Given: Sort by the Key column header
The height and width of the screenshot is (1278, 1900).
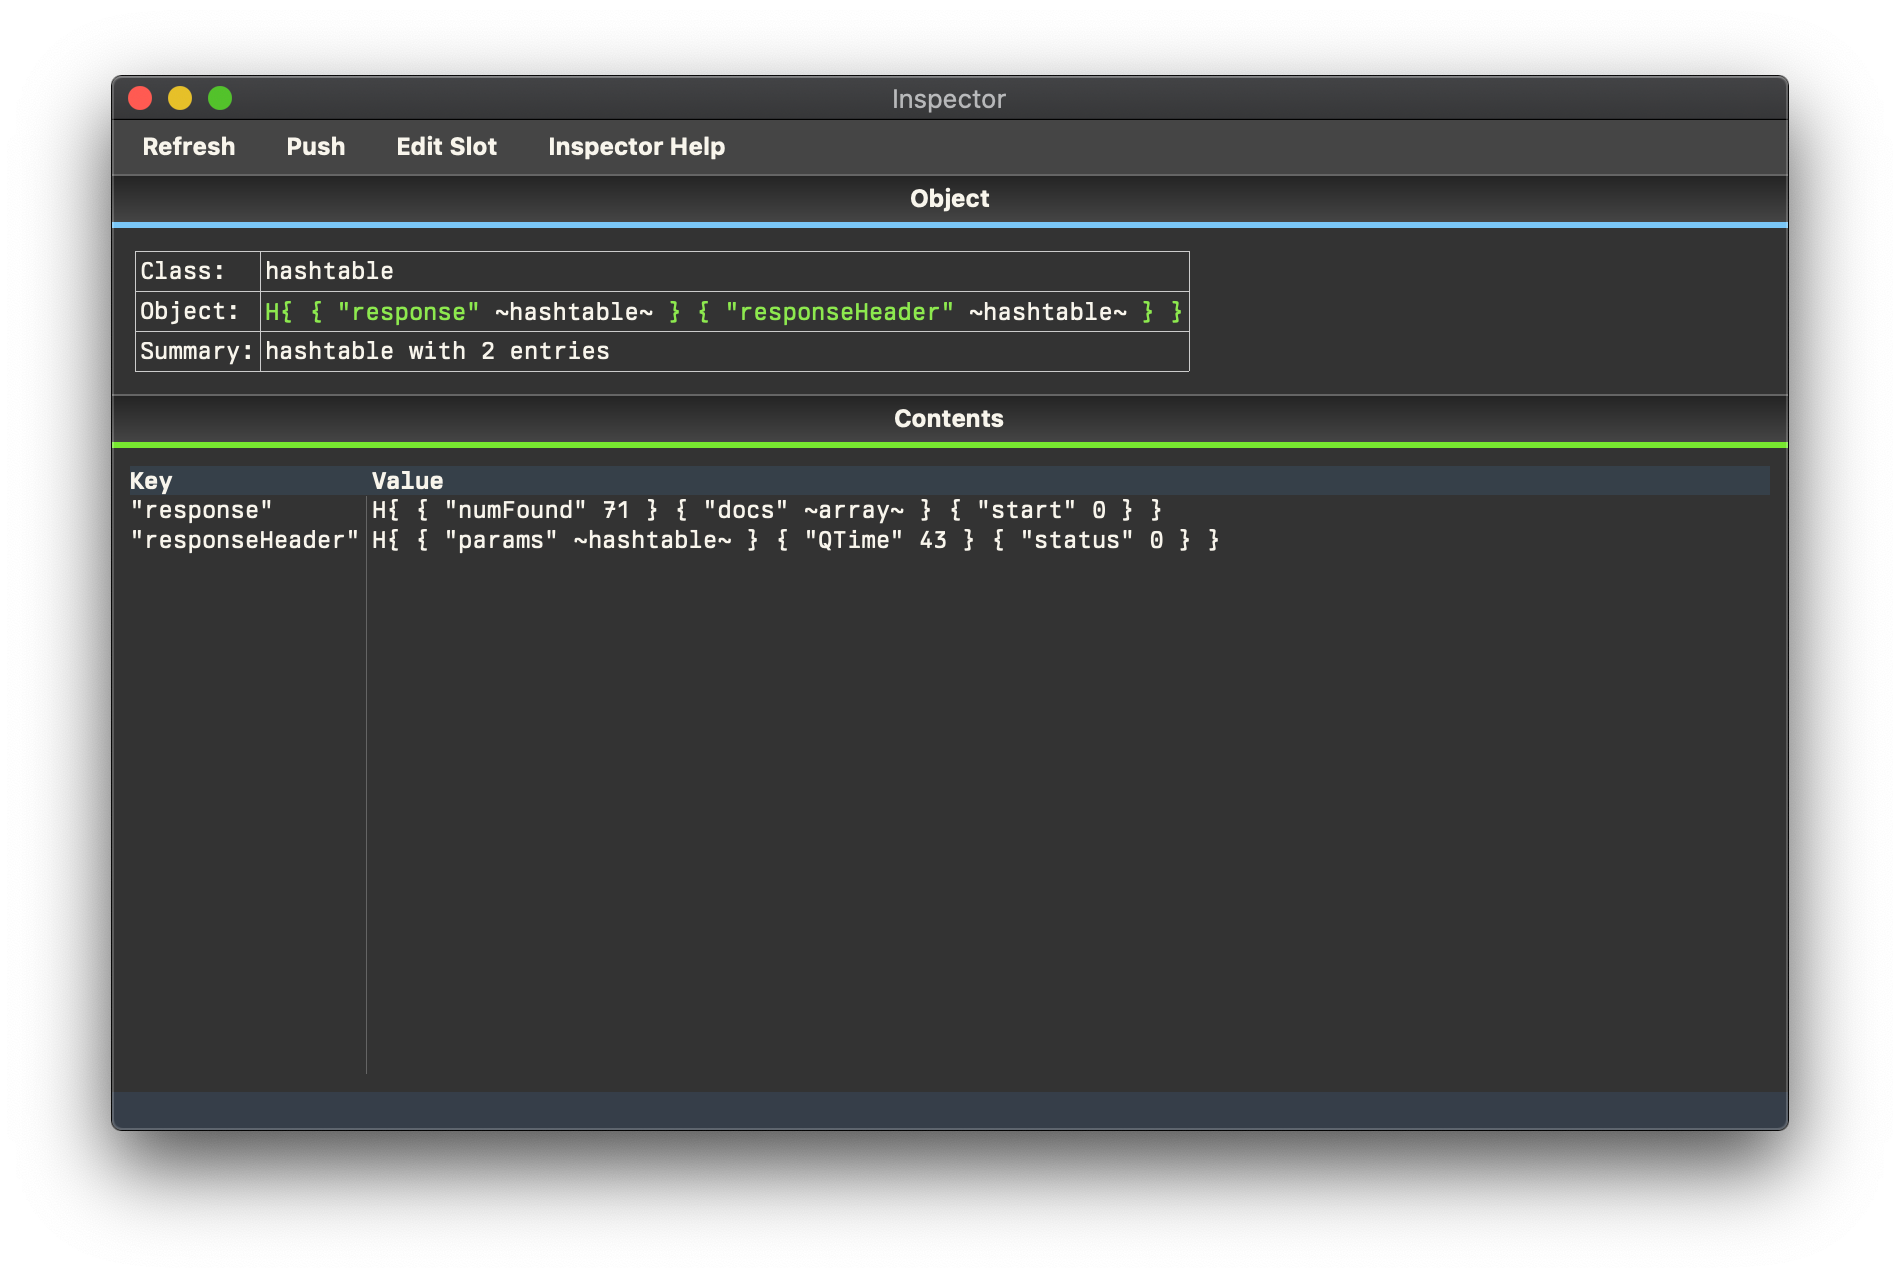Looking at the screenshot, I should point(151,481).
